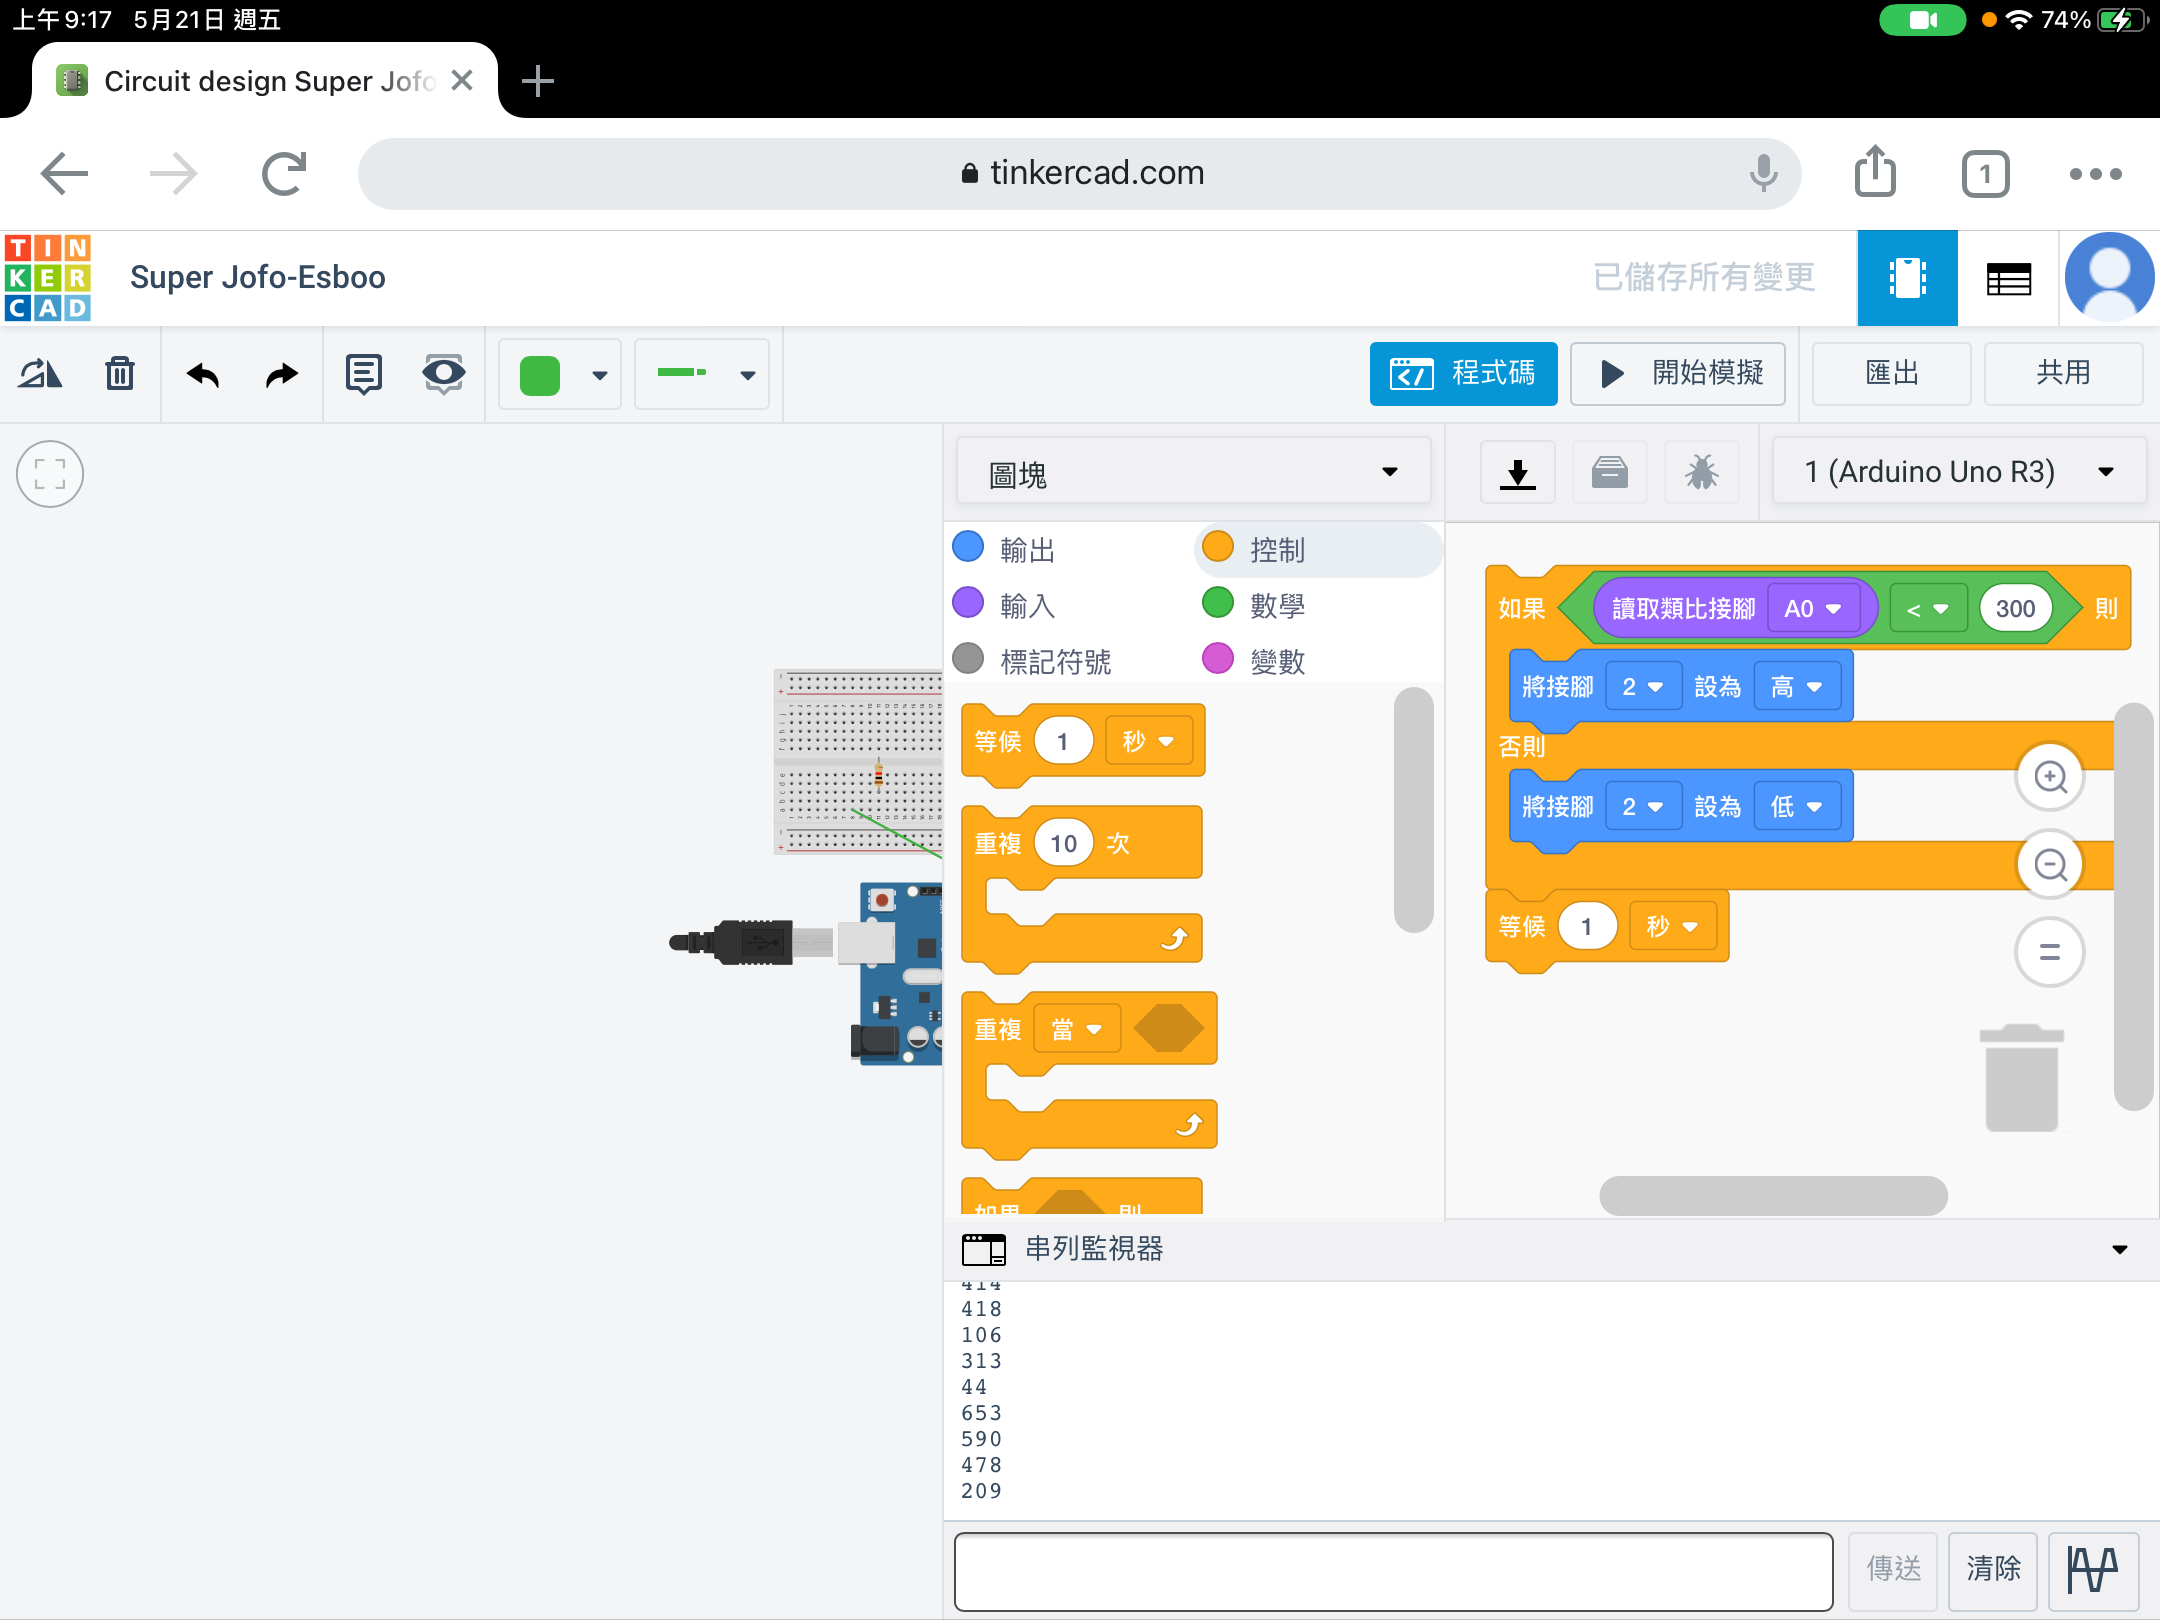Open the A0 pin dropdown in block

1813,609
